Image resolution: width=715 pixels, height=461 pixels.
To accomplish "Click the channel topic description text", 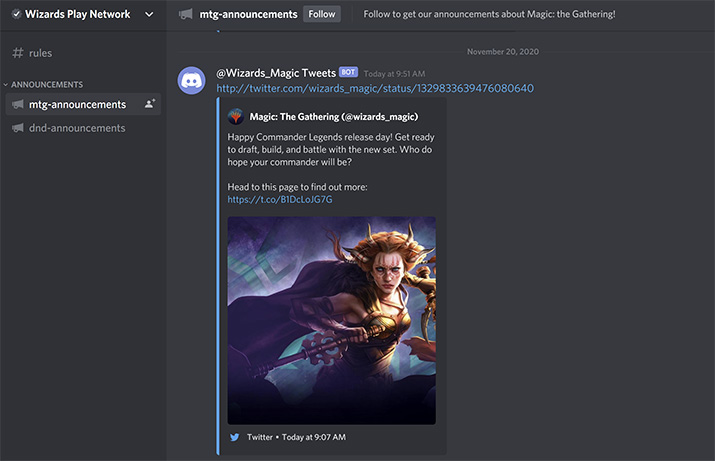I will (489, 14).
